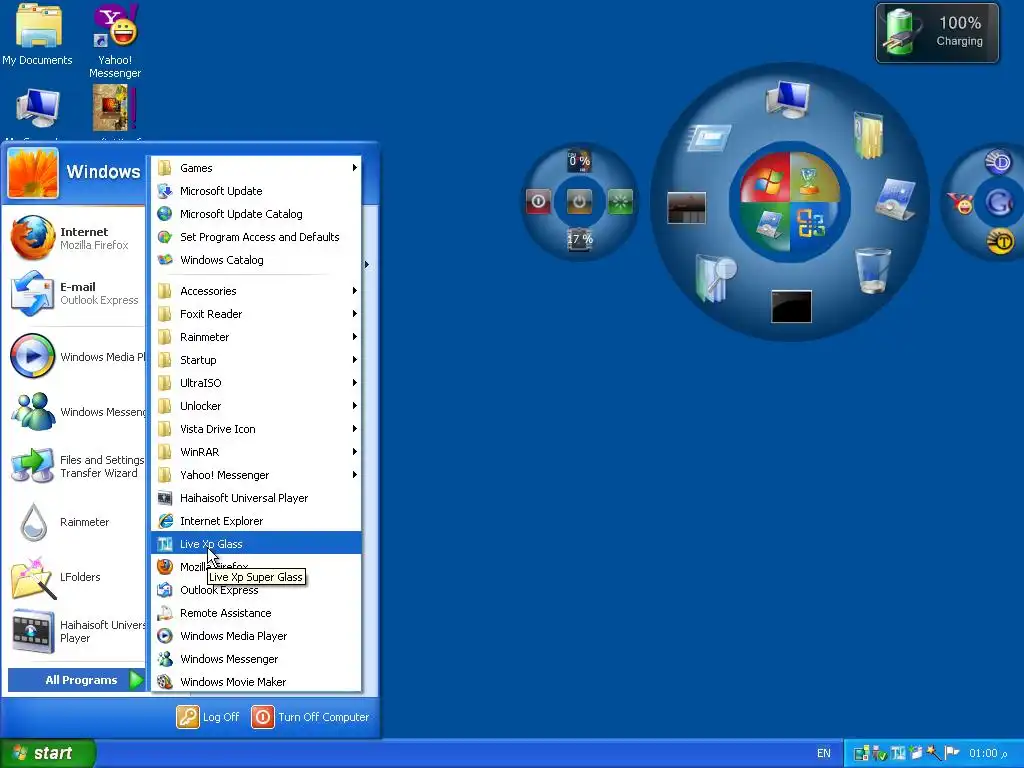Select Set Program Access and Defaults
Screen dimensions: 1024x768
(x=256, y=237)
